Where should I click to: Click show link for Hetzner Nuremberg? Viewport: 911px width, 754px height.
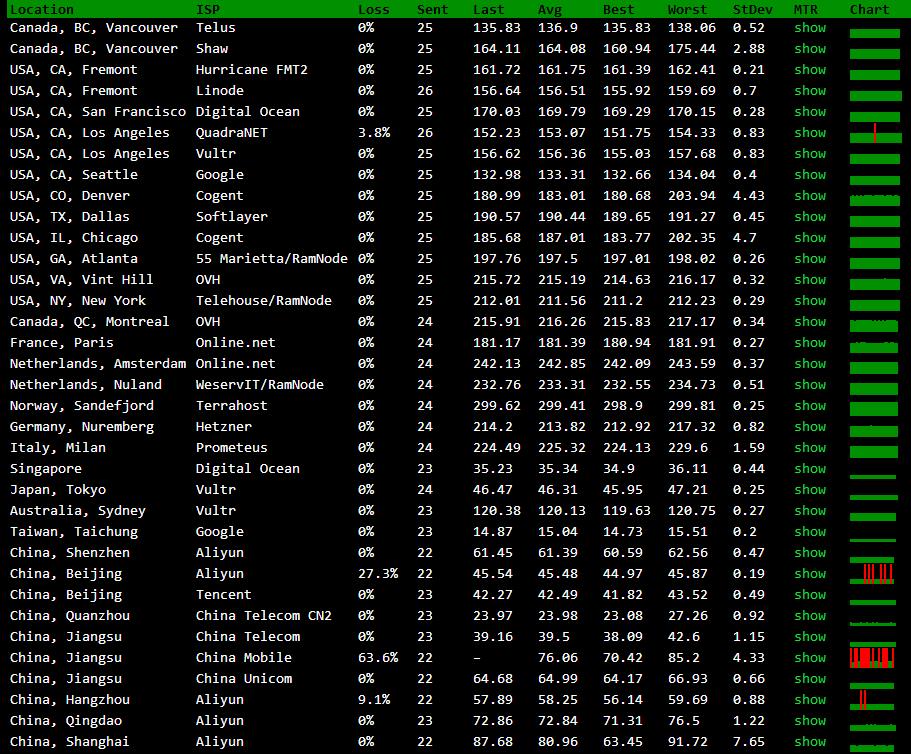(810, 427)
